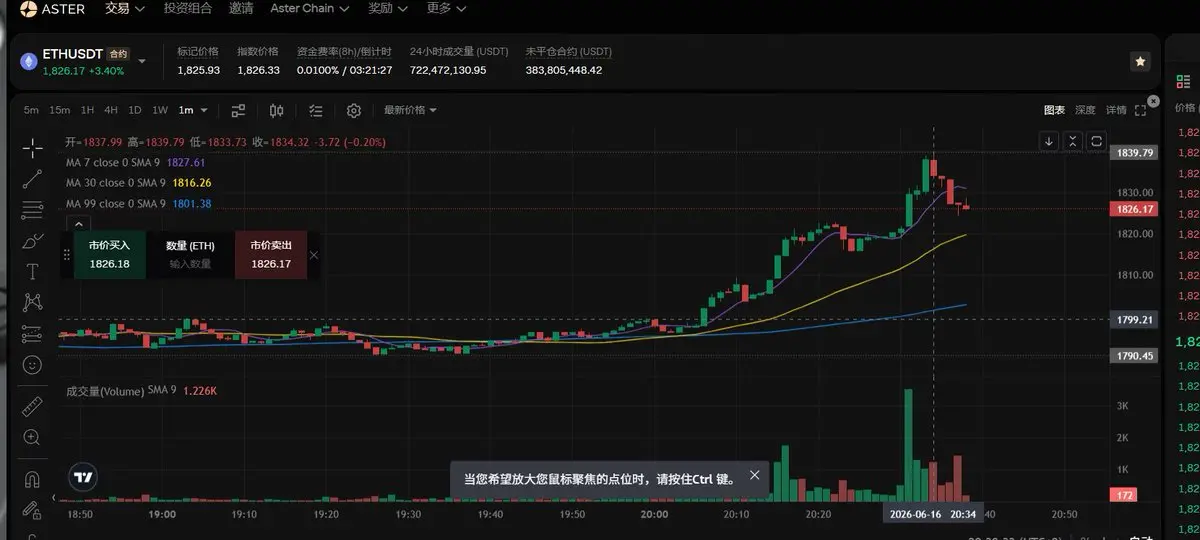Enter fullscreen chart mode icon
The width and height of the screenshot is (1200, 540).
[1140, 110]
